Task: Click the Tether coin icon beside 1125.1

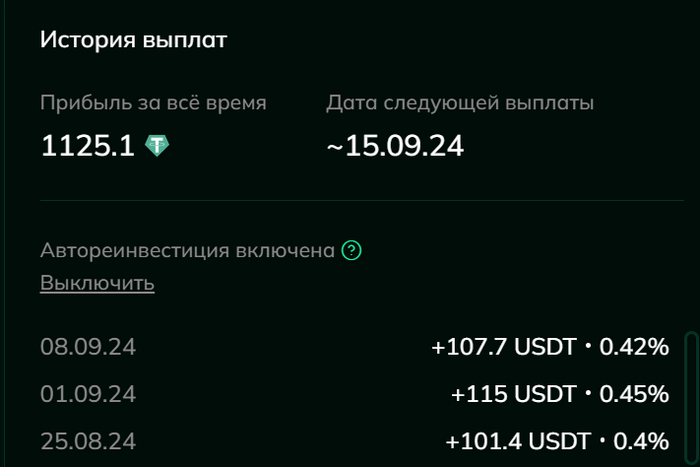Action: (x=158, y=146)
